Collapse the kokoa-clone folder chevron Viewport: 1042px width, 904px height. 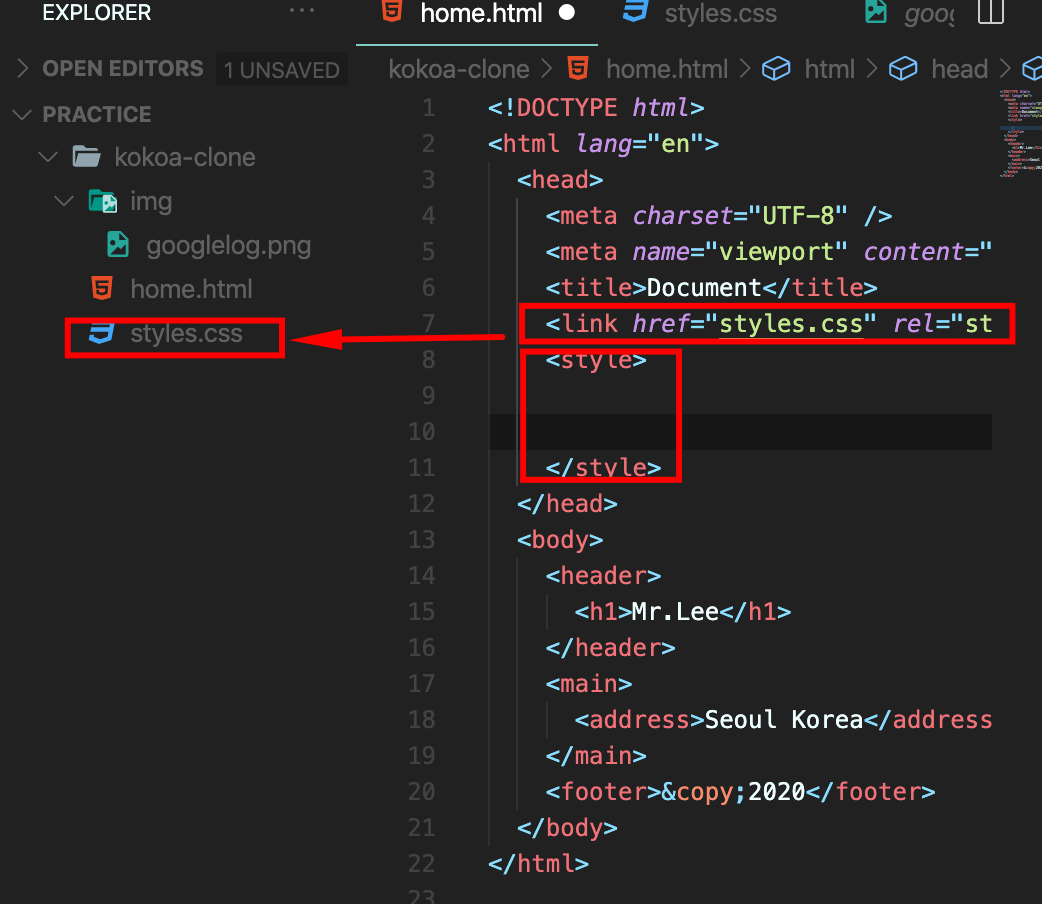(x=48, y=158)
